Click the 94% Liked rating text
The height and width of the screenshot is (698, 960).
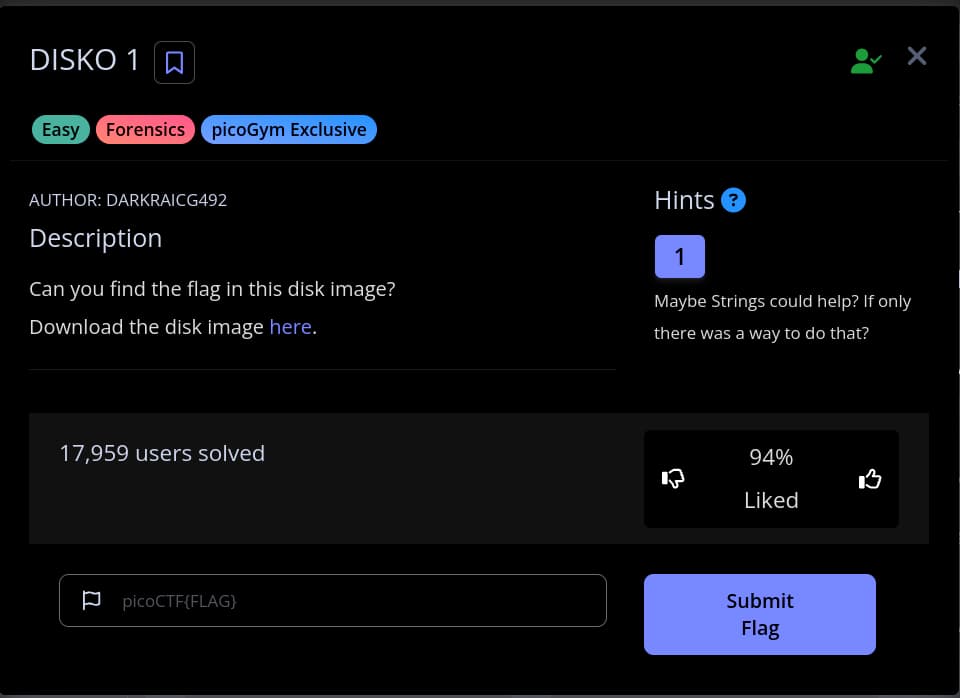[x=771, y=478]
